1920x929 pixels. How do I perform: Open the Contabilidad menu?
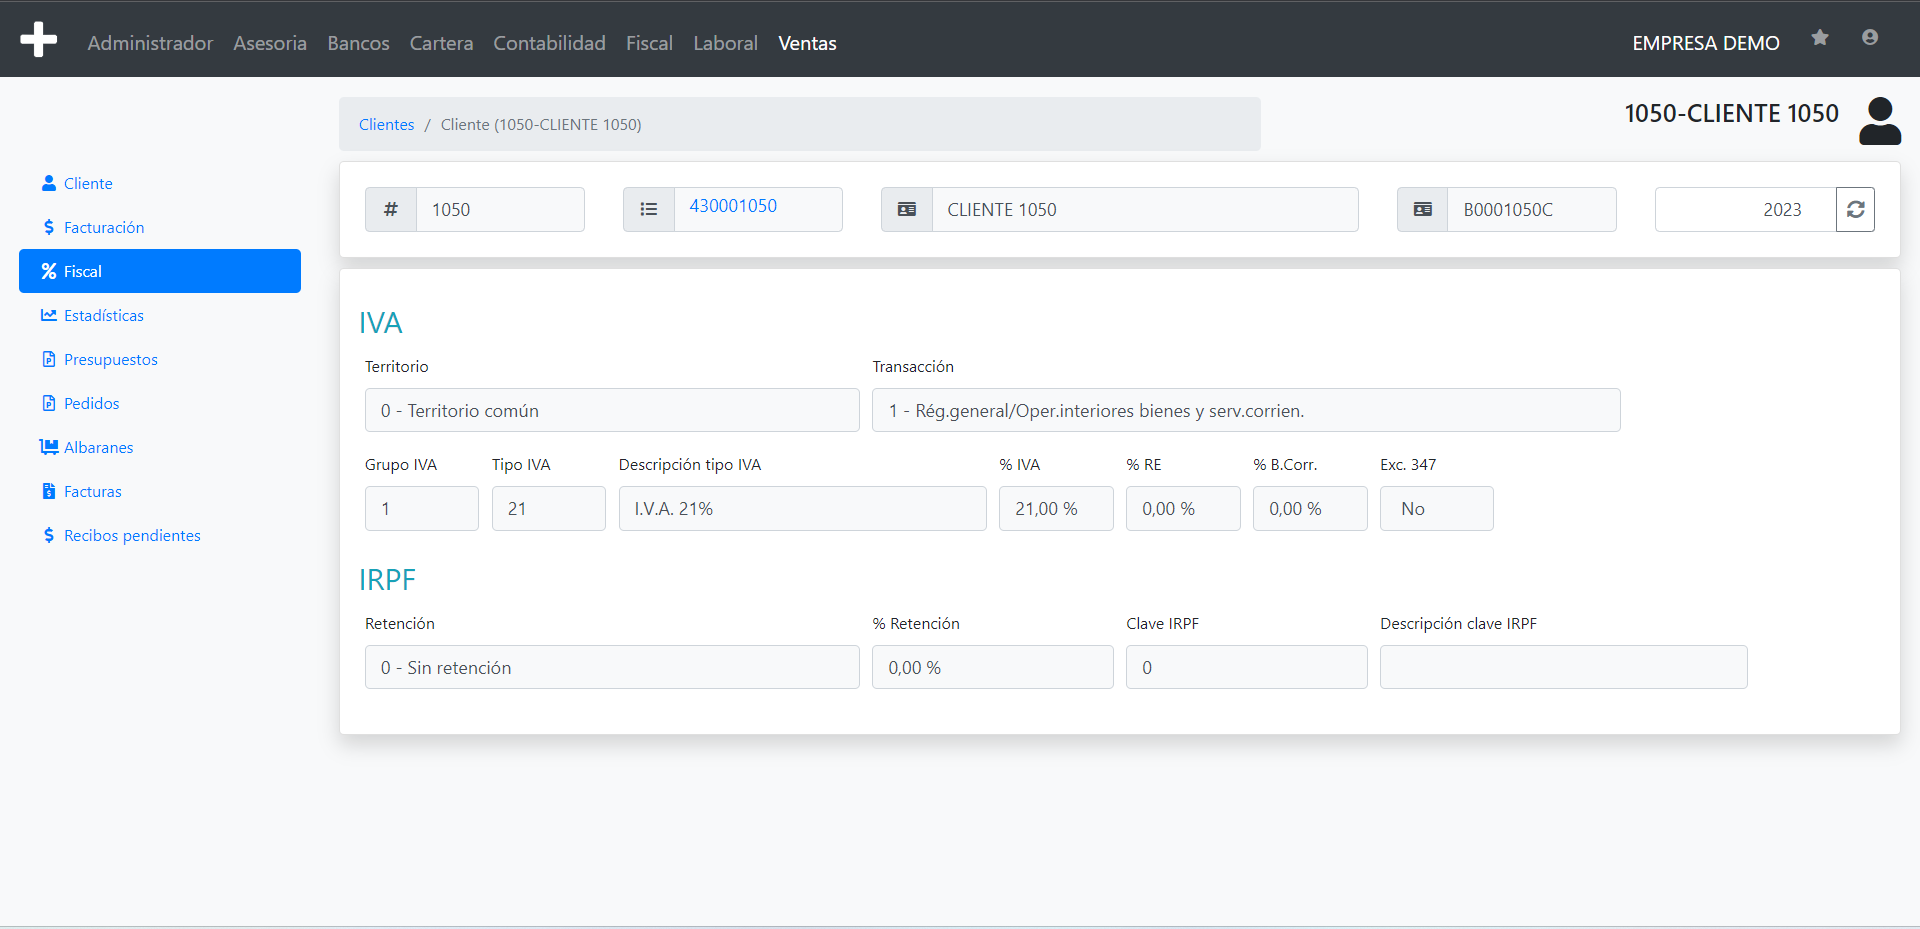coord(549,43)
